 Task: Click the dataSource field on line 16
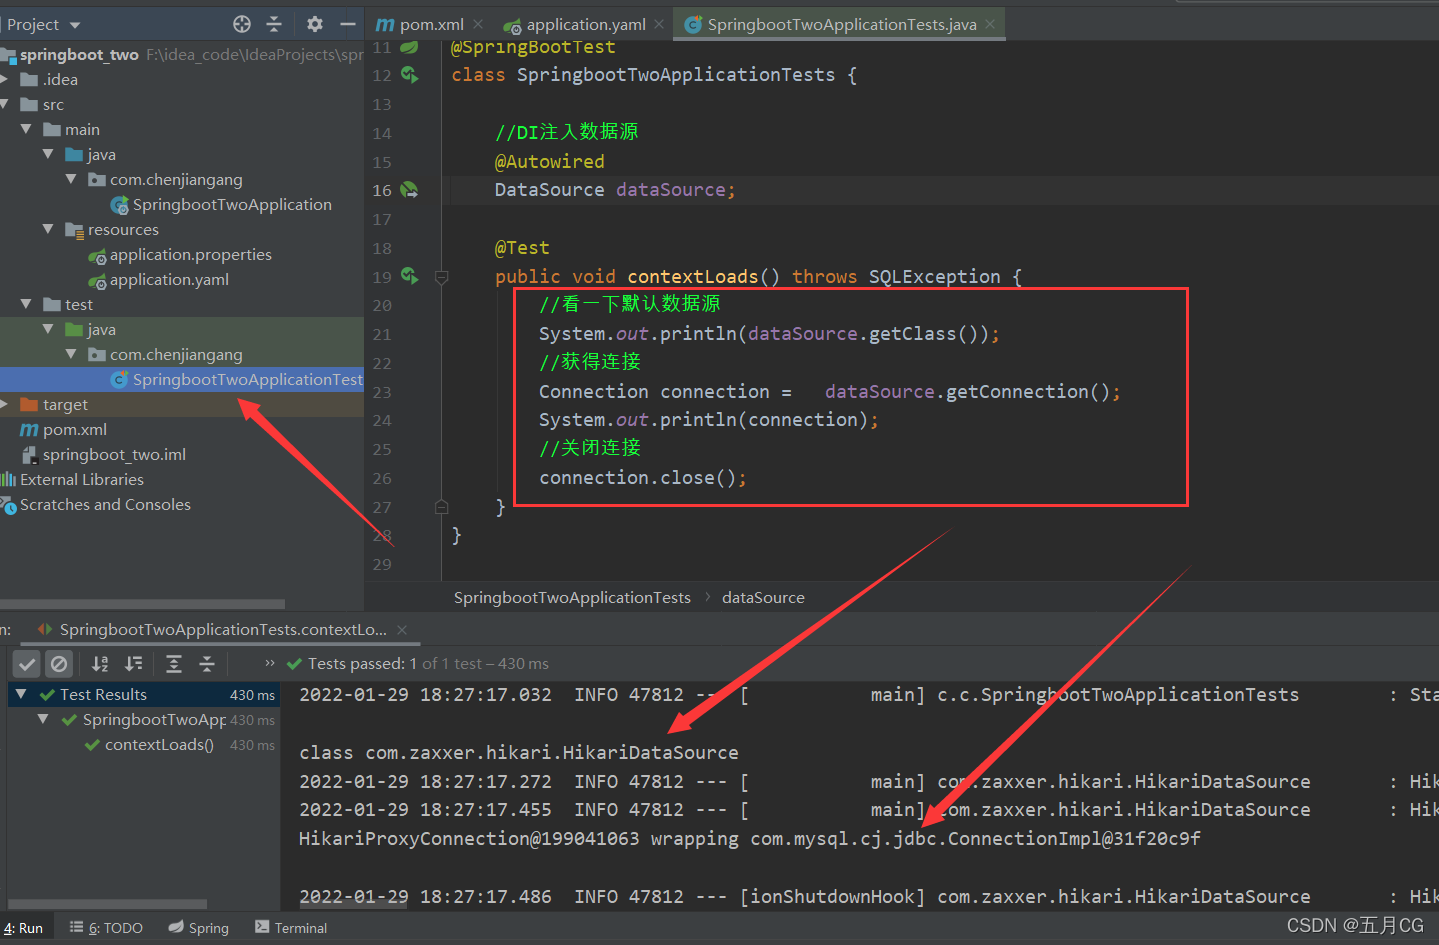point(675,190)
